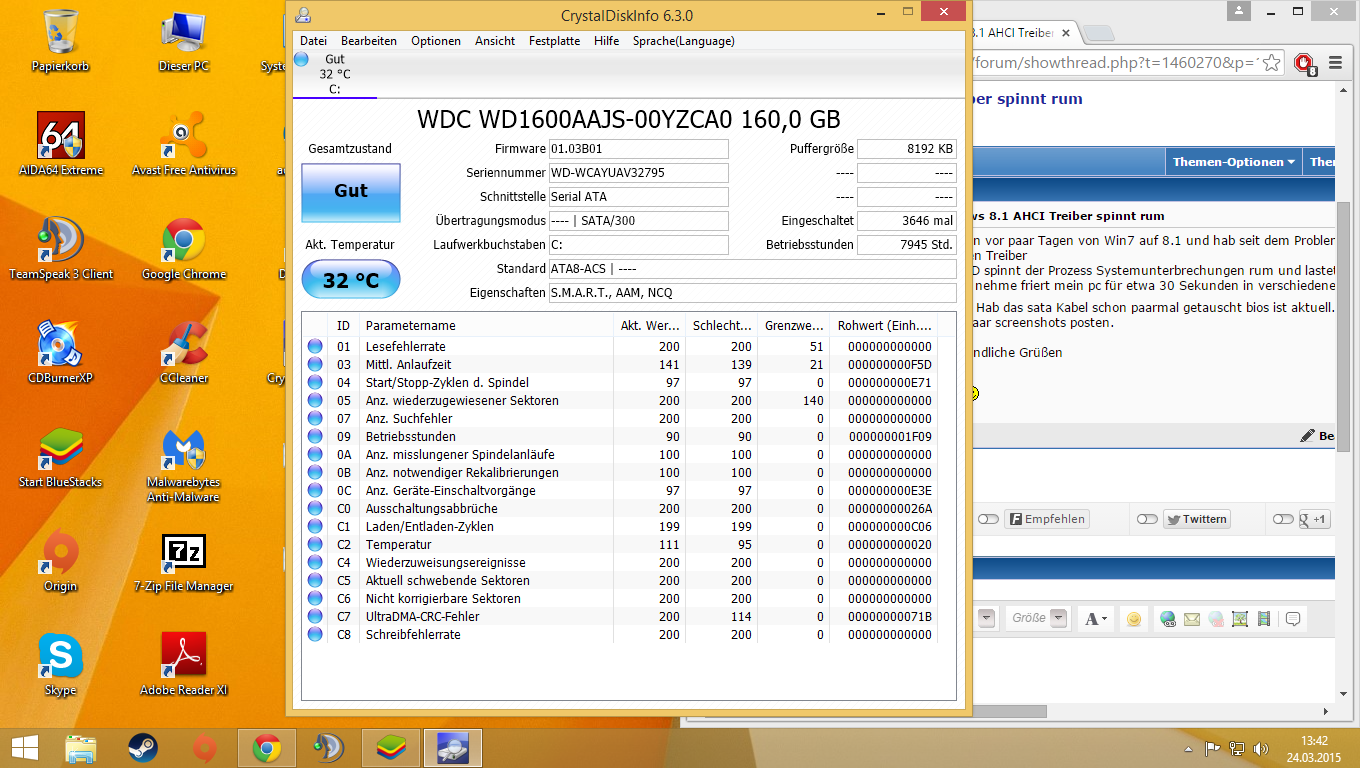Open File Explorer from taskbar
1360x768 pixels.
81,748
